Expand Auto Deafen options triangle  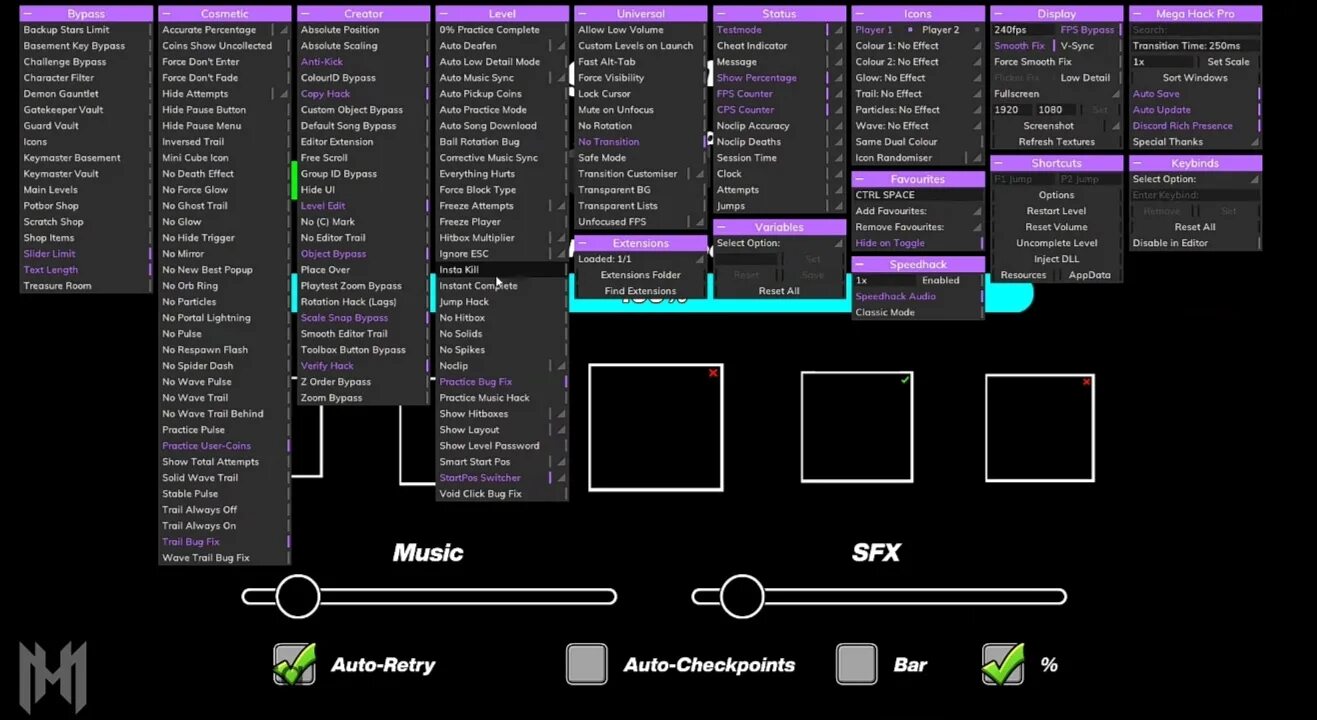[x=562, y=47]
